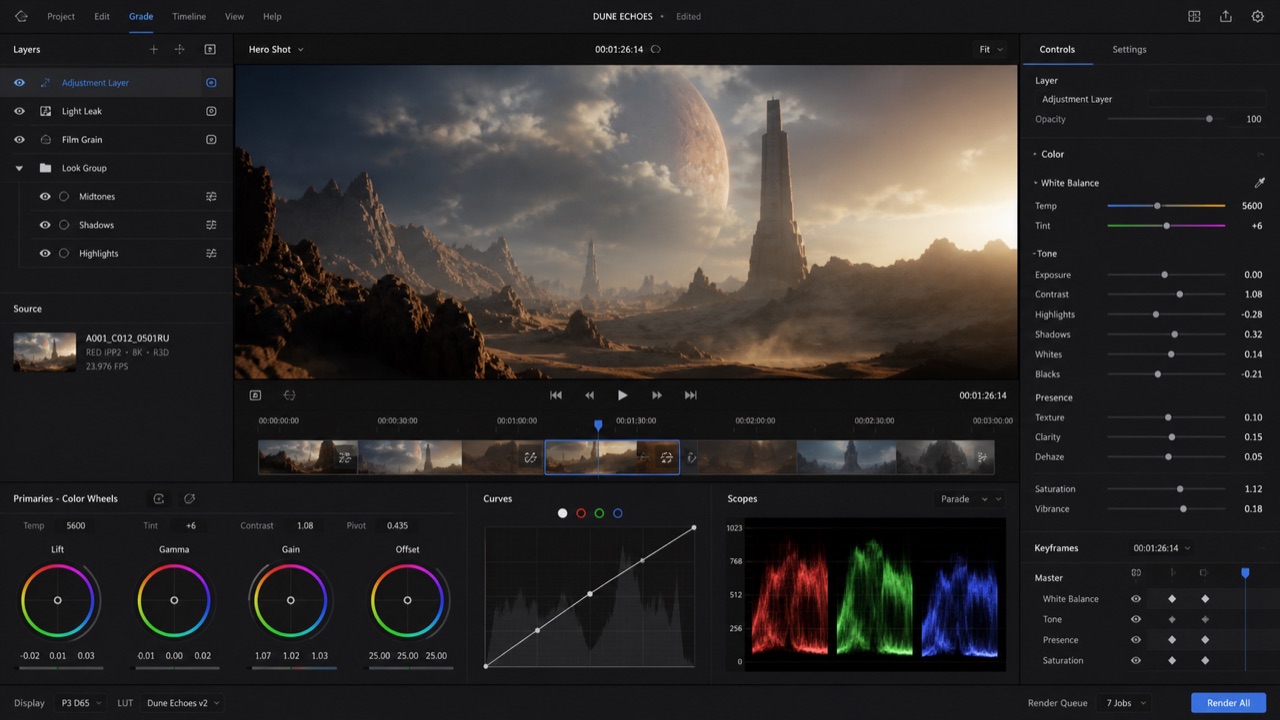The image size is (1280, 720).
Task: Open the Fit zoom dropdown
Action: pos(991,49)
